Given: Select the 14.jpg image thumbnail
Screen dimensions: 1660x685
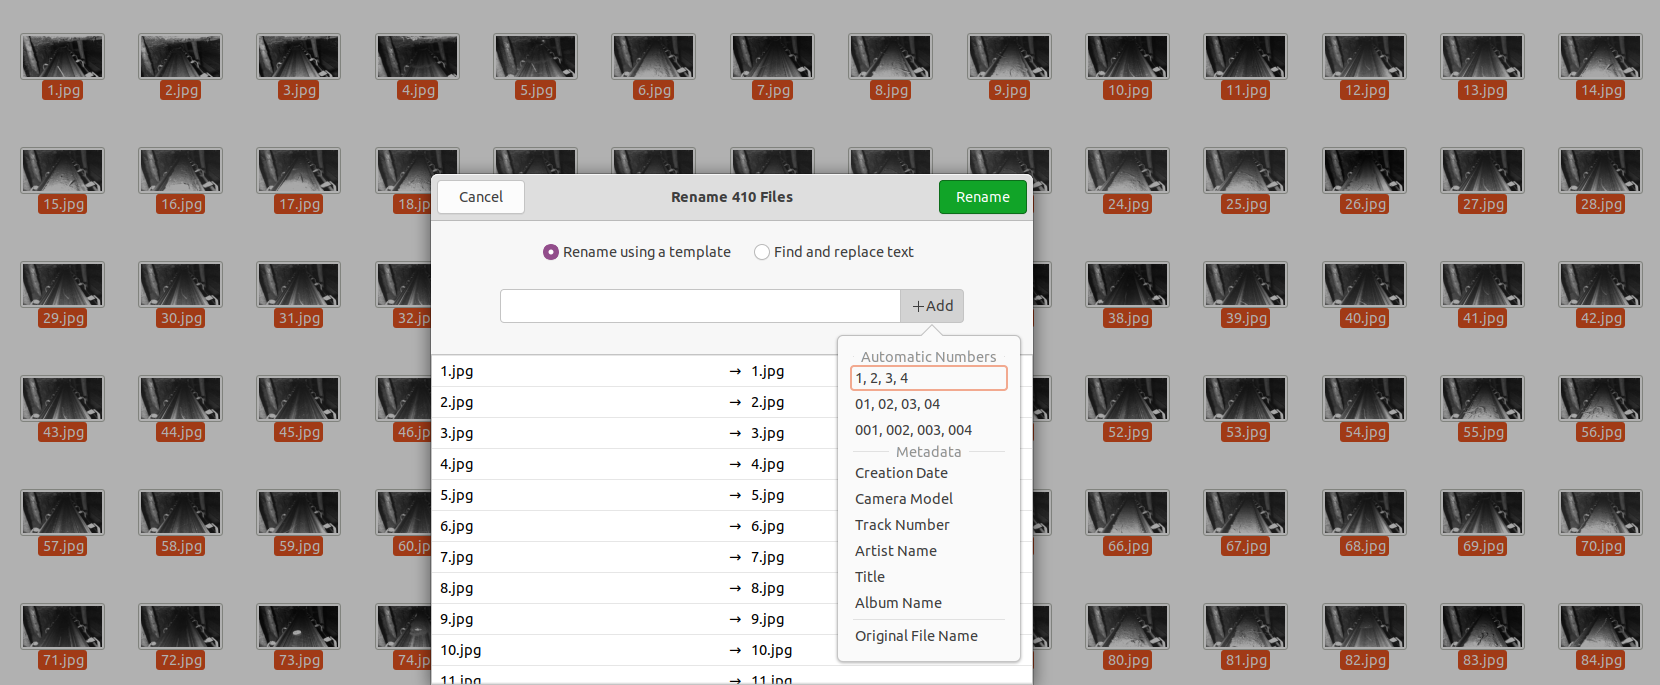Looking at the screenshot, I should (1599, 57).
